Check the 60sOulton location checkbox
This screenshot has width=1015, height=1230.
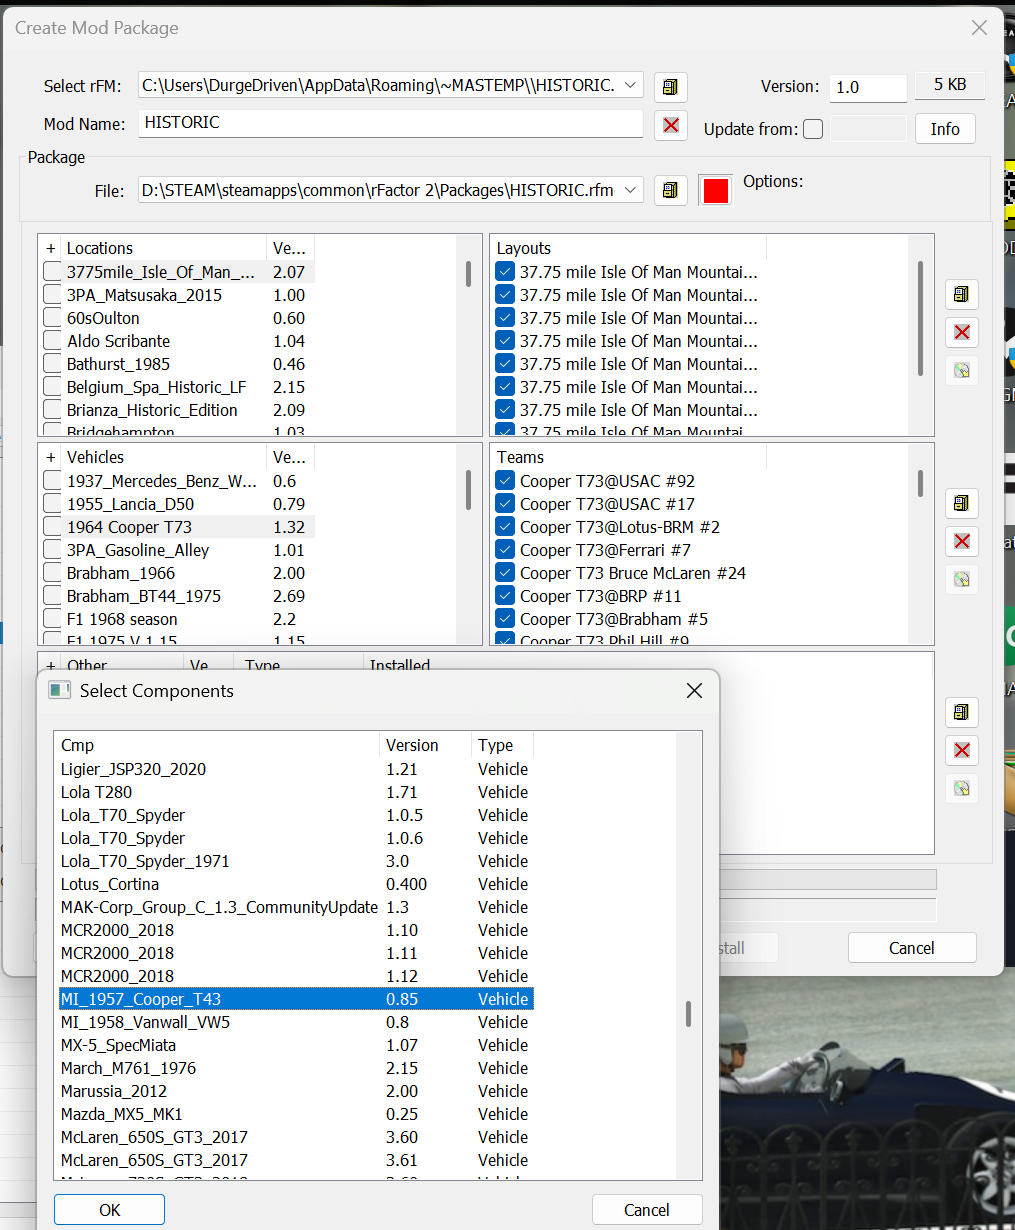[x=53, y=318]
